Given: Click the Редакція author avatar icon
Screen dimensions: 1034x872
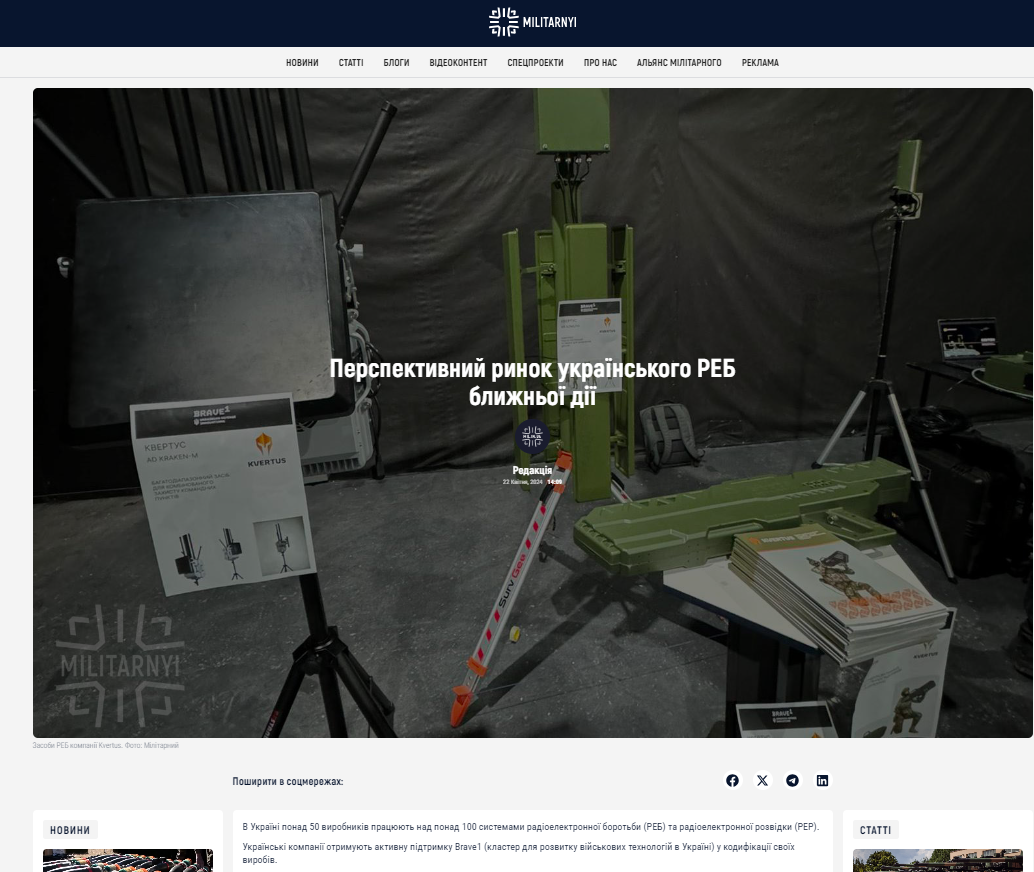Looking at the screenshot, I should (x=532, y=438).
